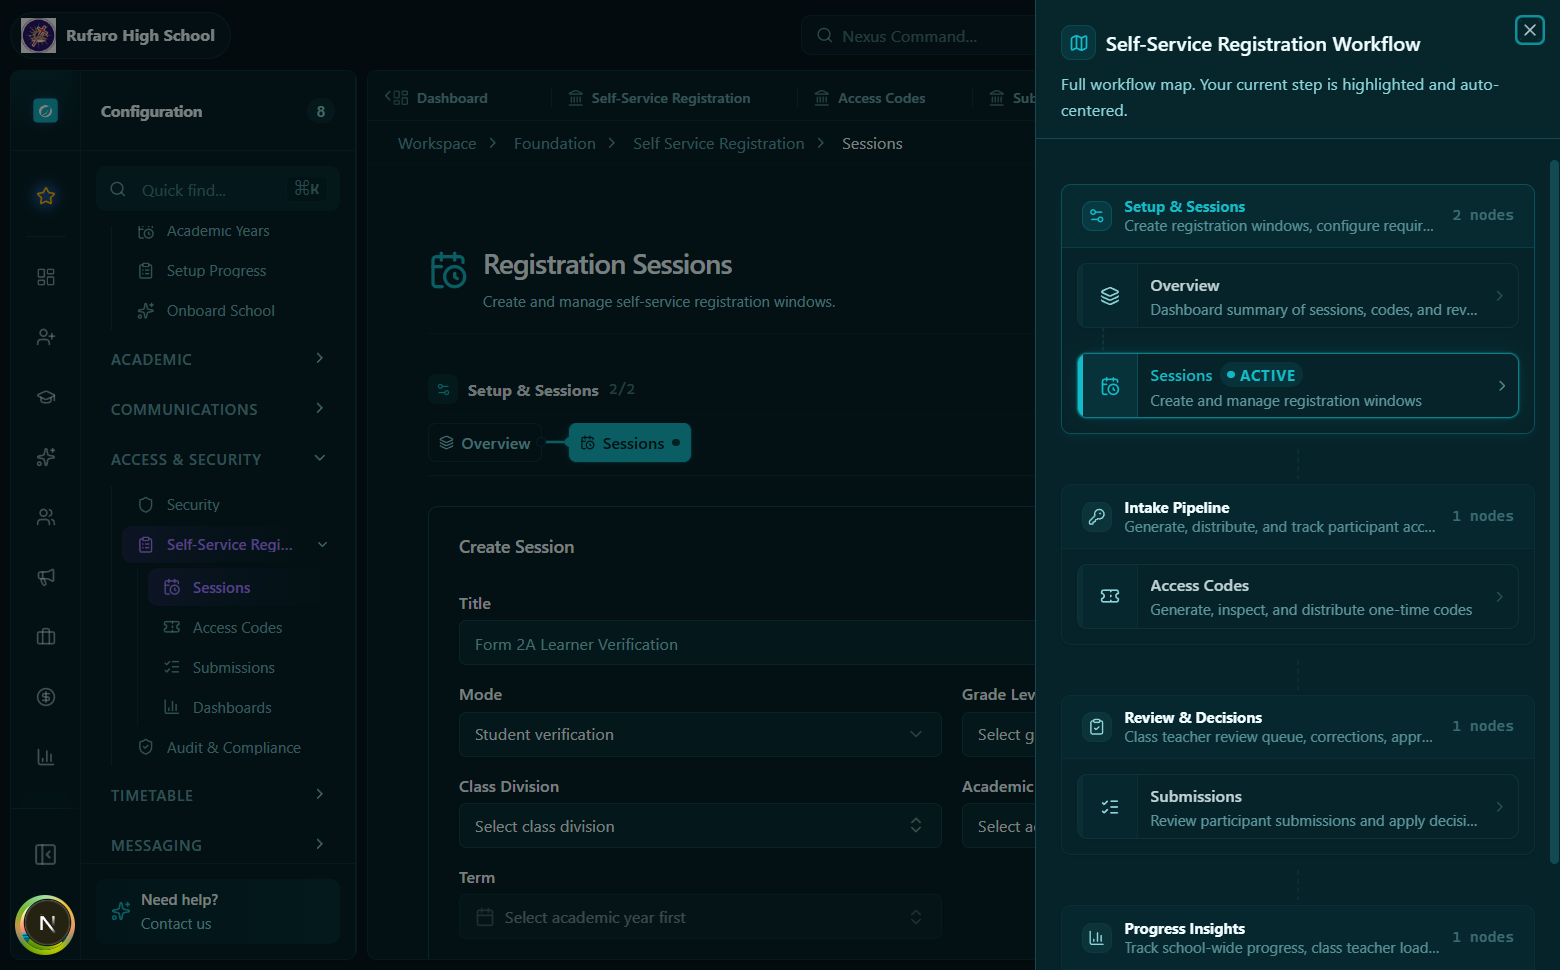Switch to the Self-Service Registration tab

[659, 98]
